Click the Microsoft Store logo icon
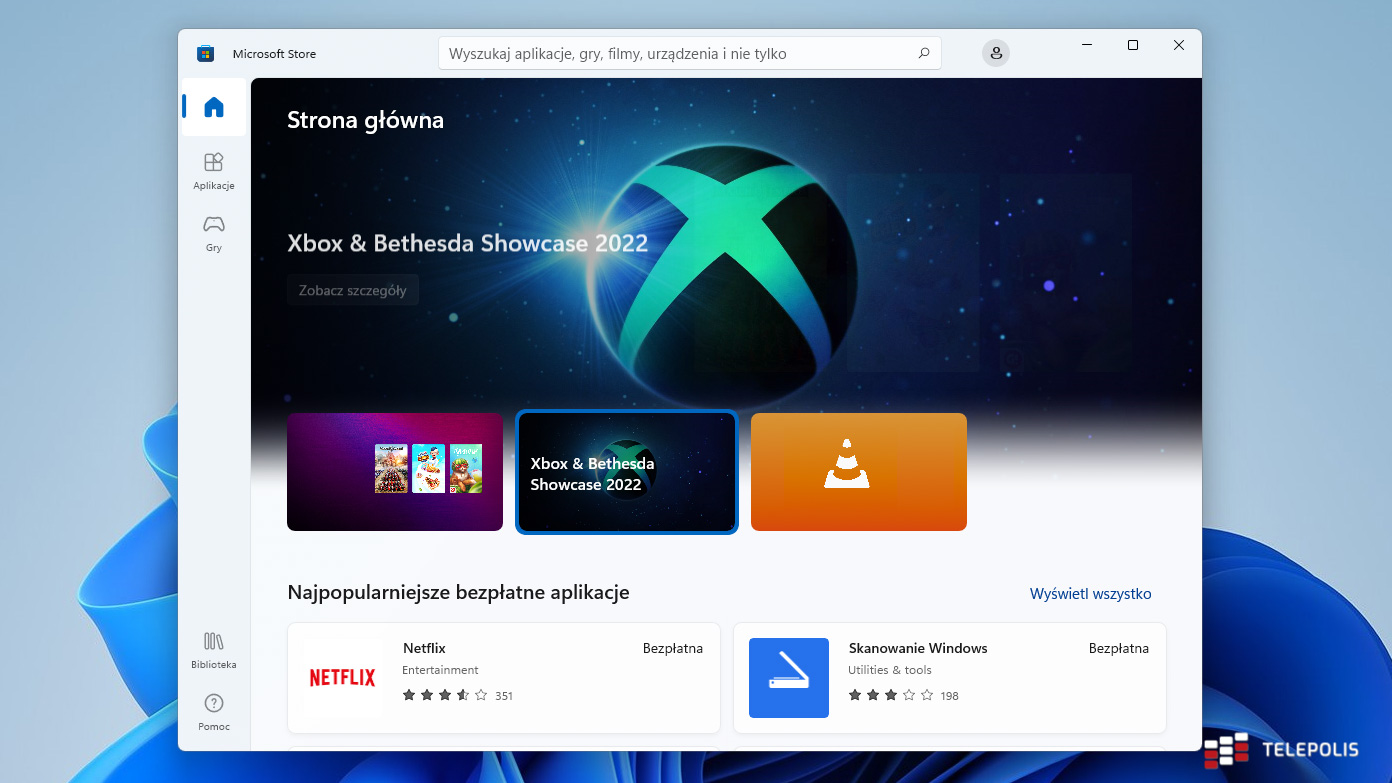 tap(205, 54)
